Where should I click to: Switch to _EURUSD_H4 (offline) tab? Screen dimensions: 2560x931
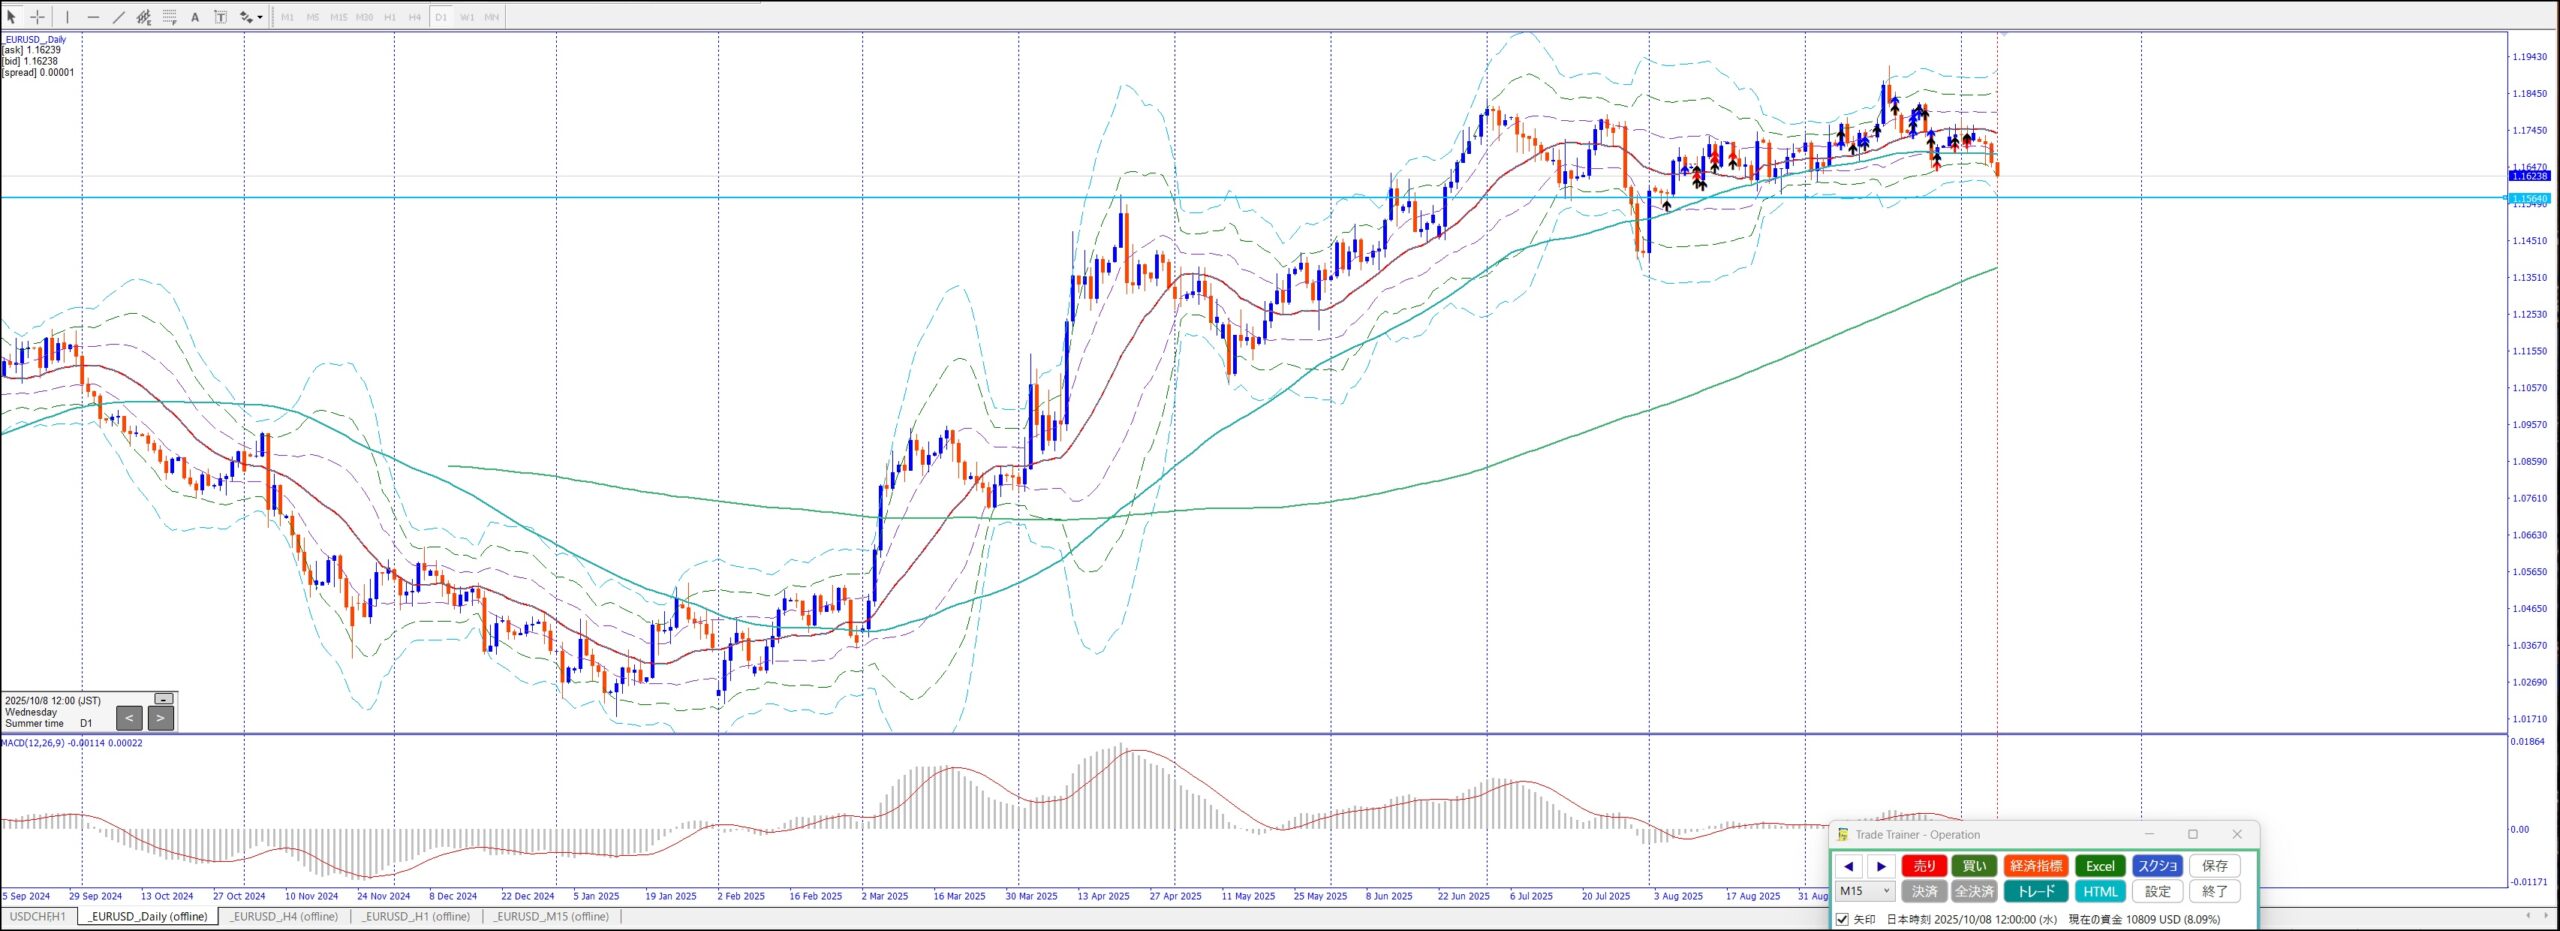(x=284, y=916)
